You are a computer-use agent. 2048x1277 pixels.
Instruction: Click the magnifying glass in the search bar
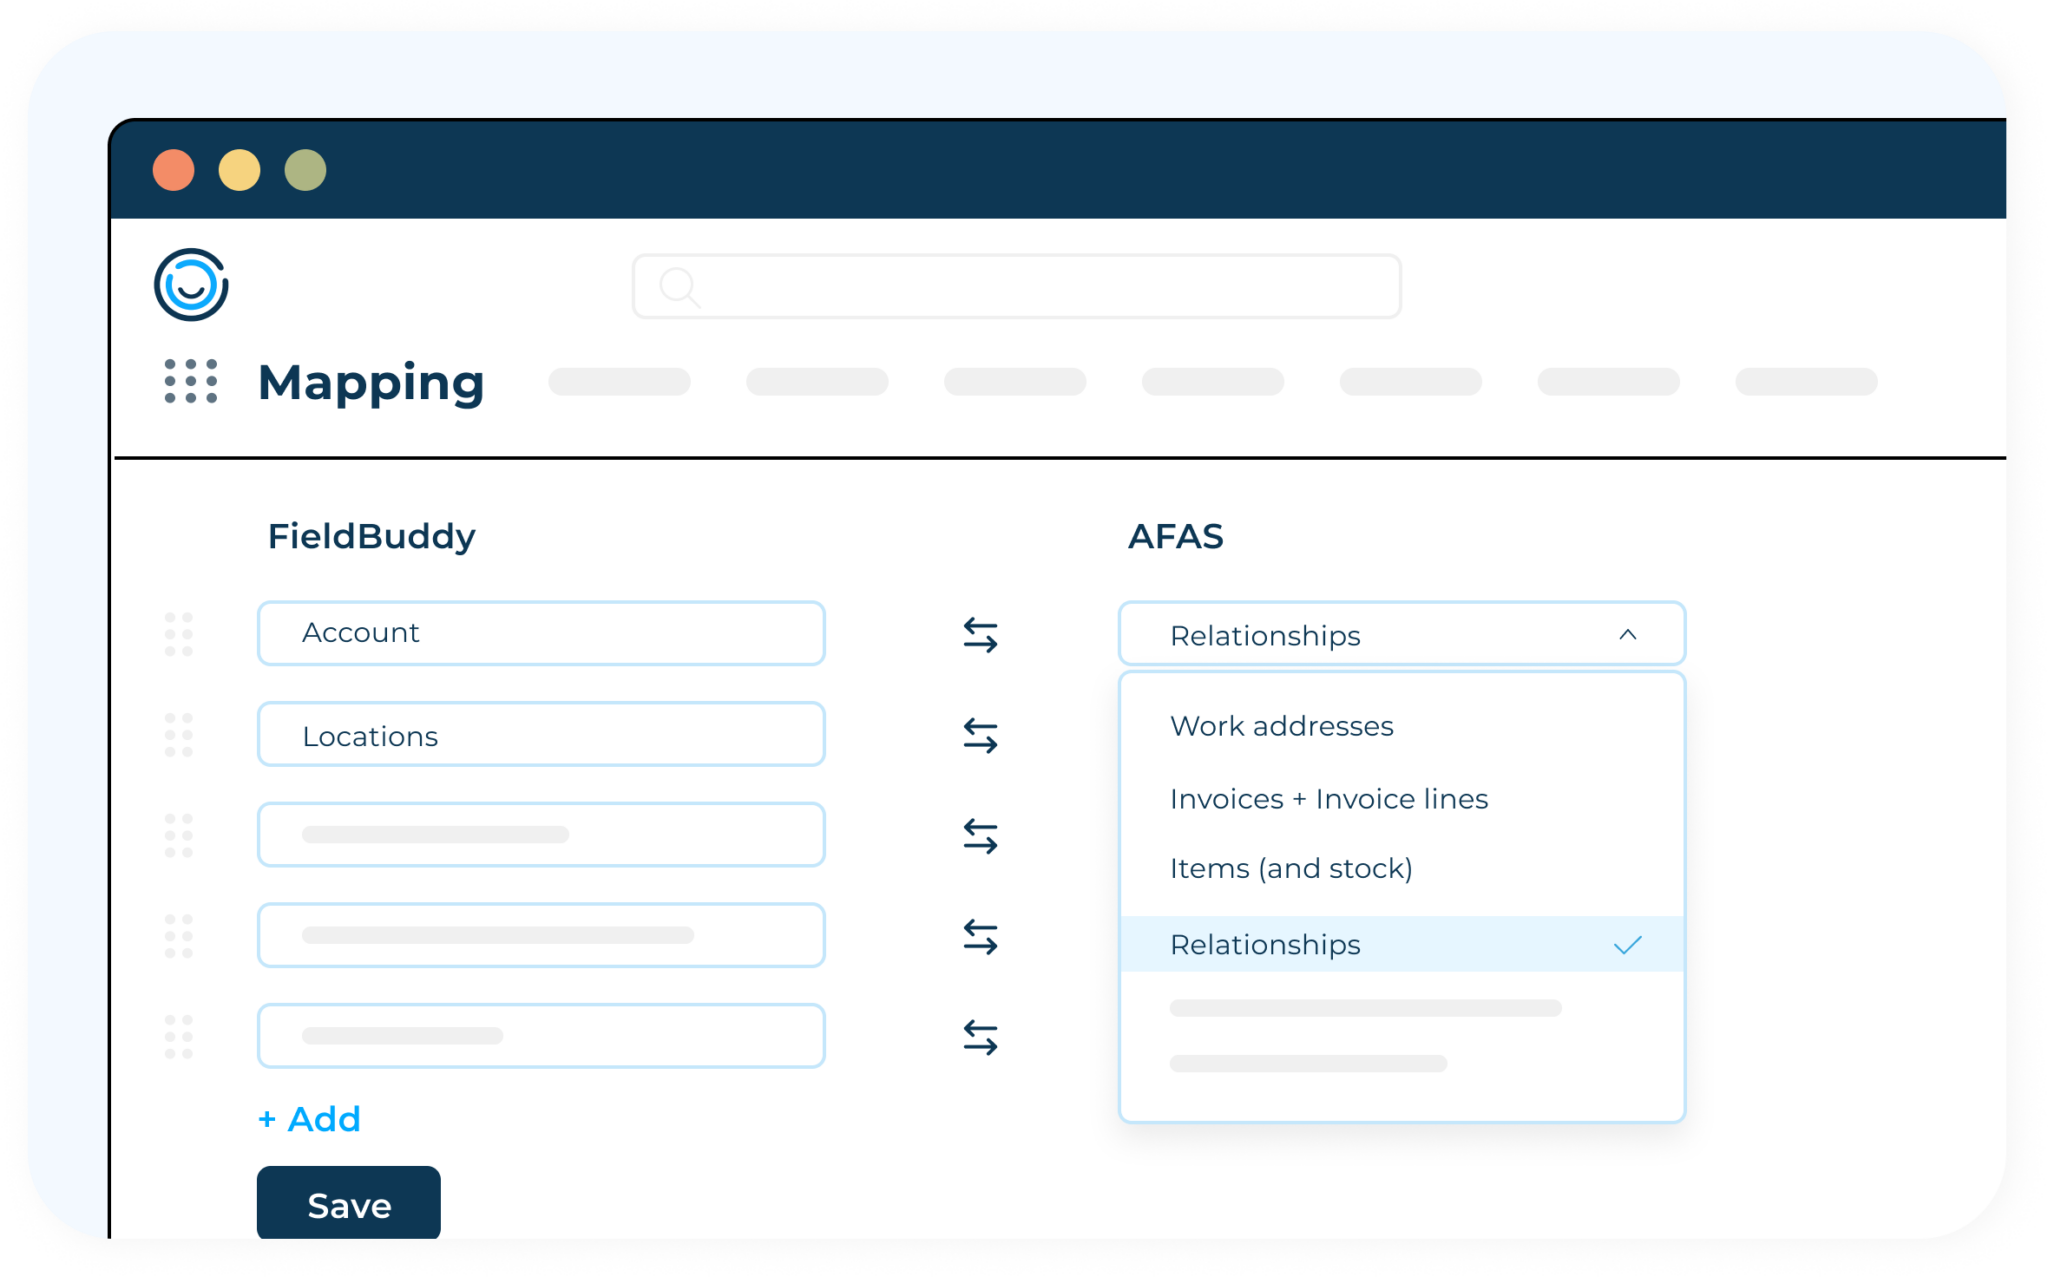679,287
